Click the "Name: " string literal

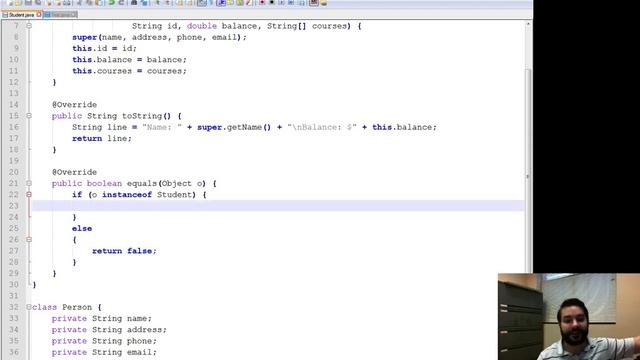(162, 127)
